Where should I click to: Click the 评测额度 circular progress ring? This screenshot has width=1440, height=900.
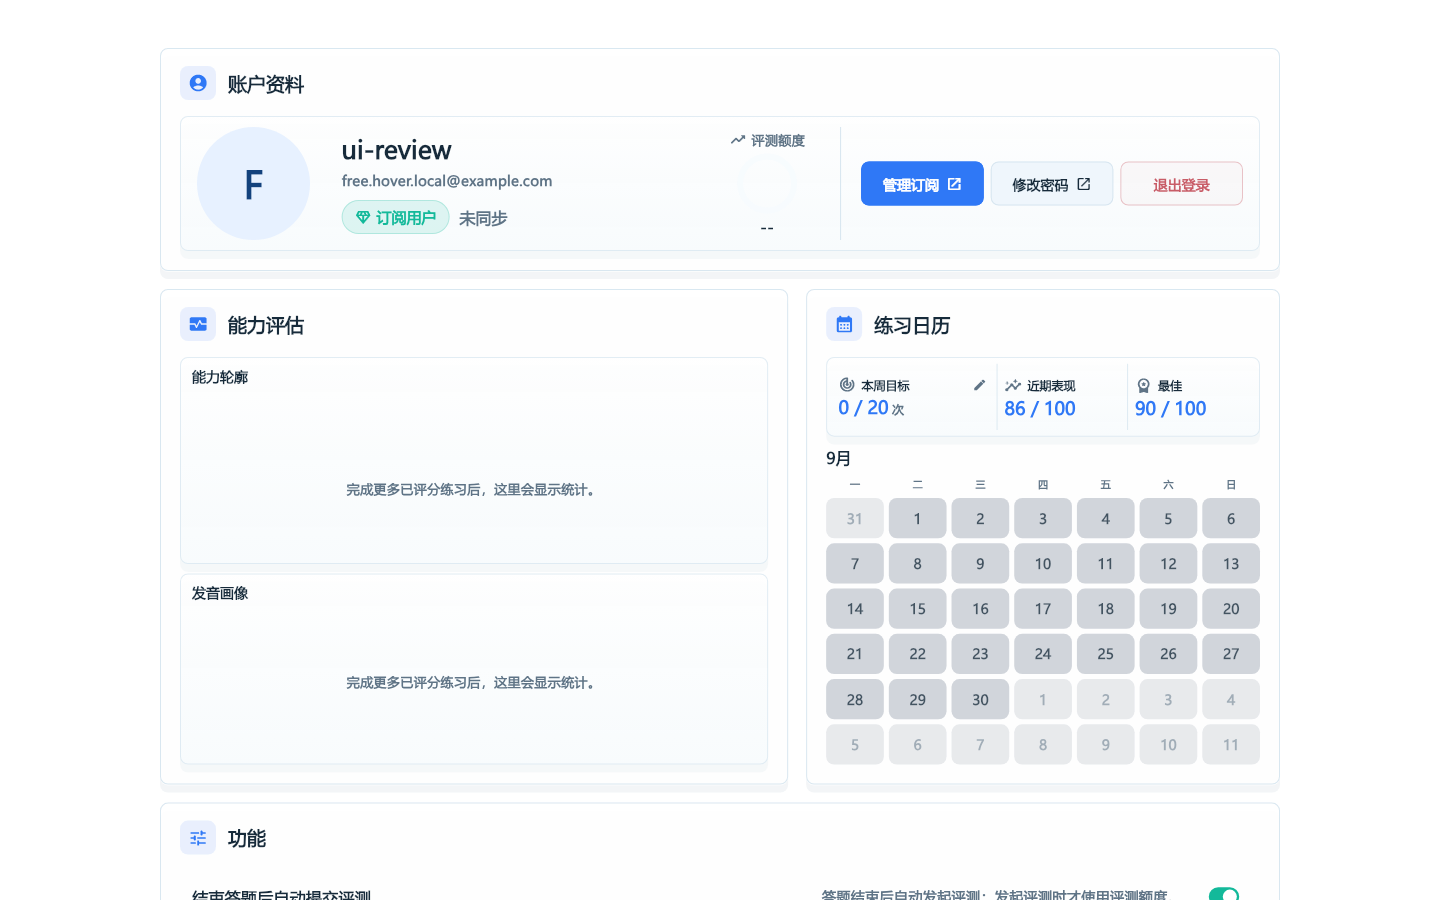[x=766, y=183]
